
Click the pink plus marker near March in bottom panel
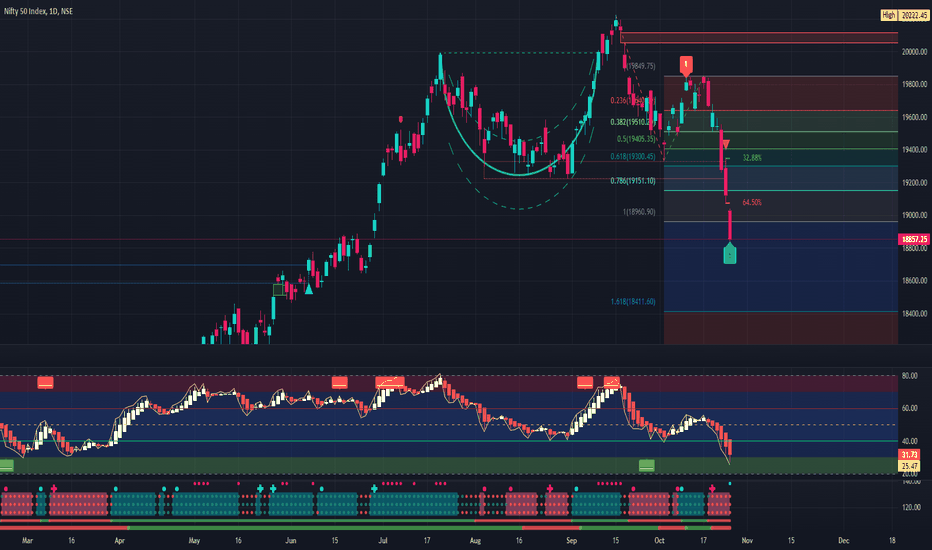(x=54, y=489)
